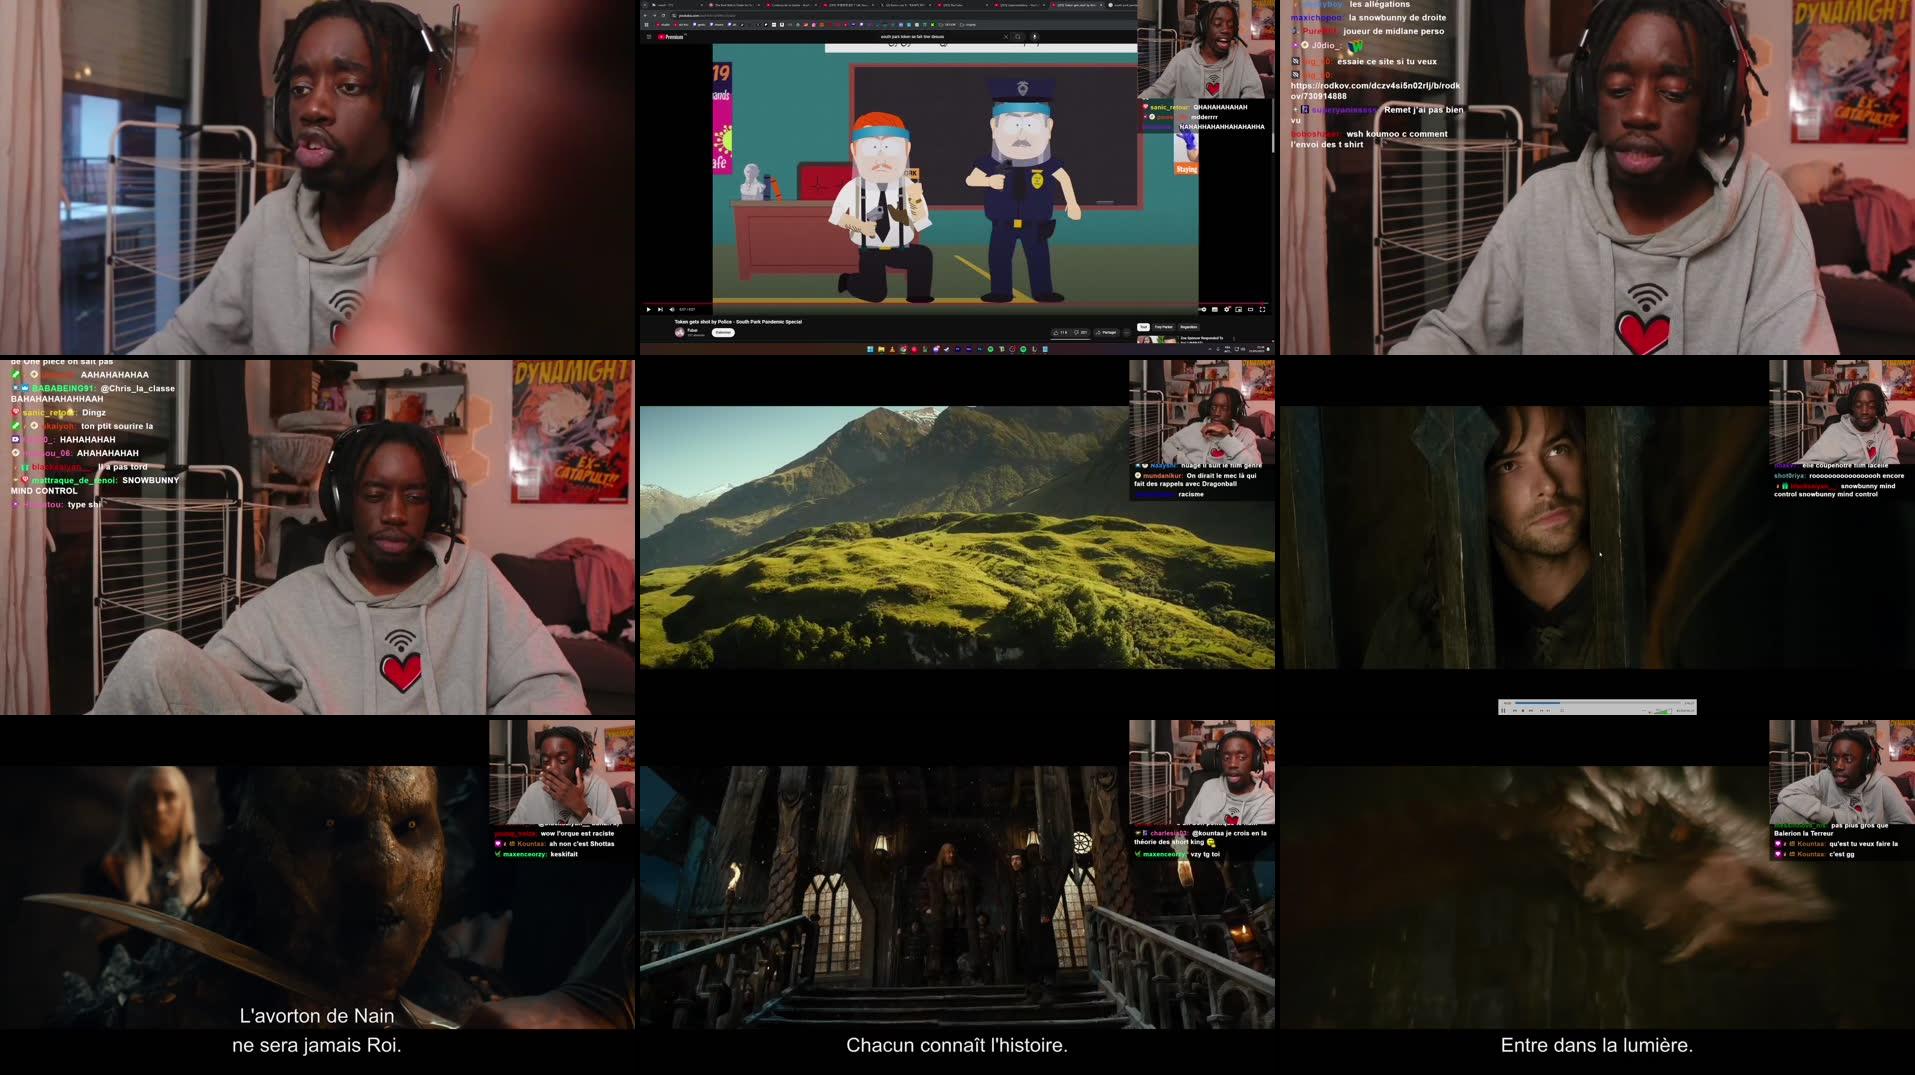Screen dimensions: 1915x1075
Task: Open more actions menu beside Partager
Action: (1127, 332)
